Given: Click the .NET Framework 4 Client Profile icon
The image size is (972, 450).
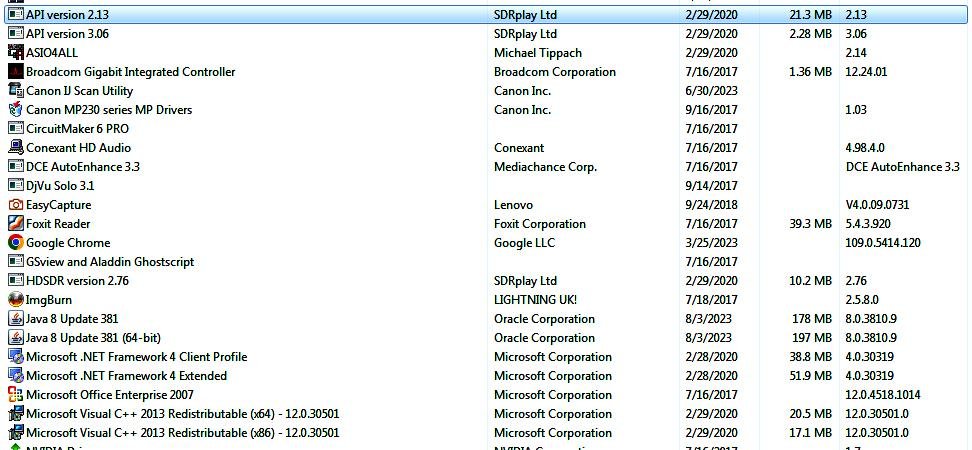Looking at the screenshot, I should [16, 356].
